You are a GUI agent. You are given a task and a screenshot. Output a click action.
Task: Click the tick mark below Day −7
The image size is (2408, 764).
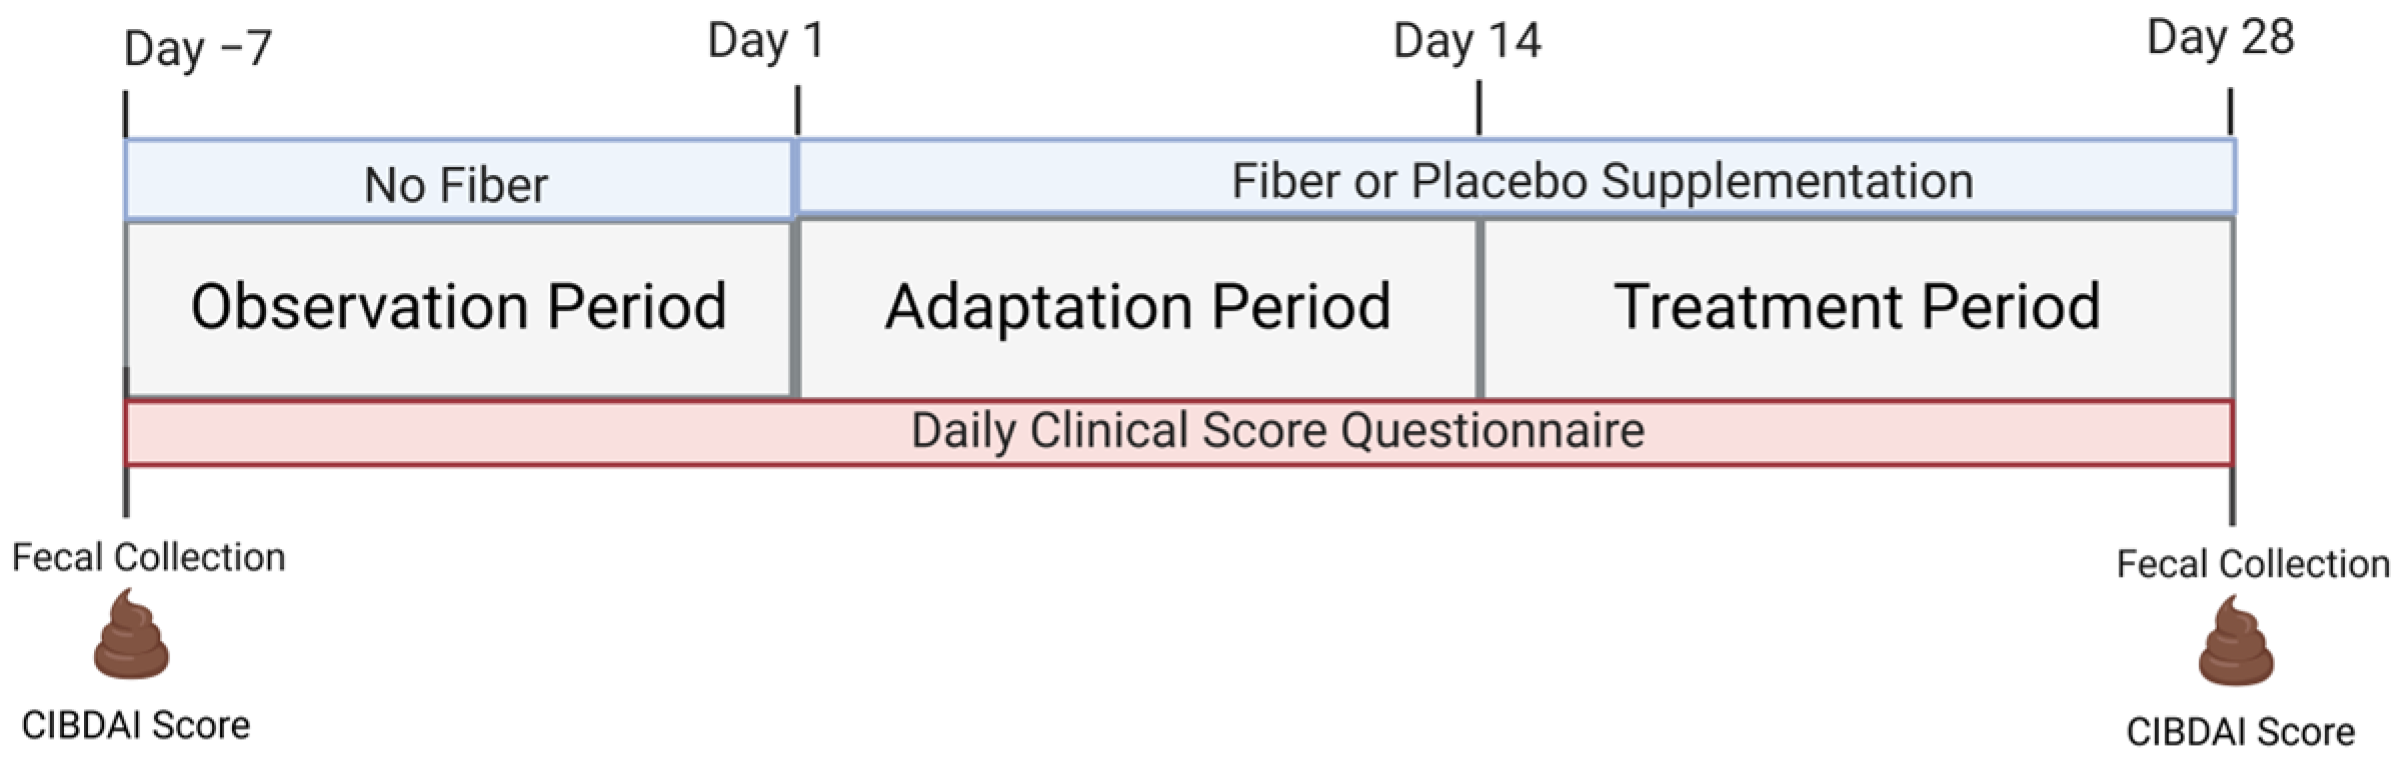click(126, 114)
